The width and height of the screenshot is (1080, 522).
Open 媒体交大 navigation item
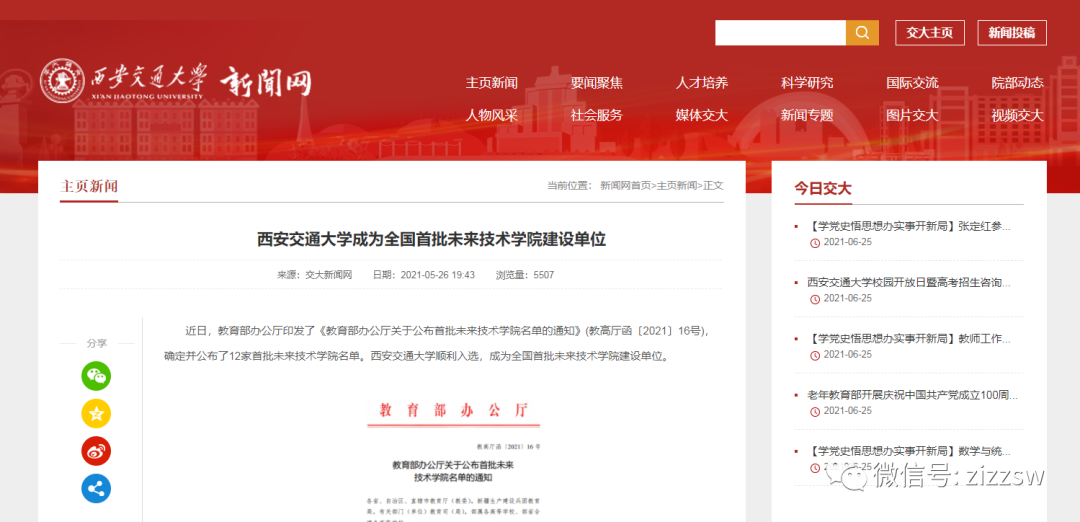[x=702, y=115]
